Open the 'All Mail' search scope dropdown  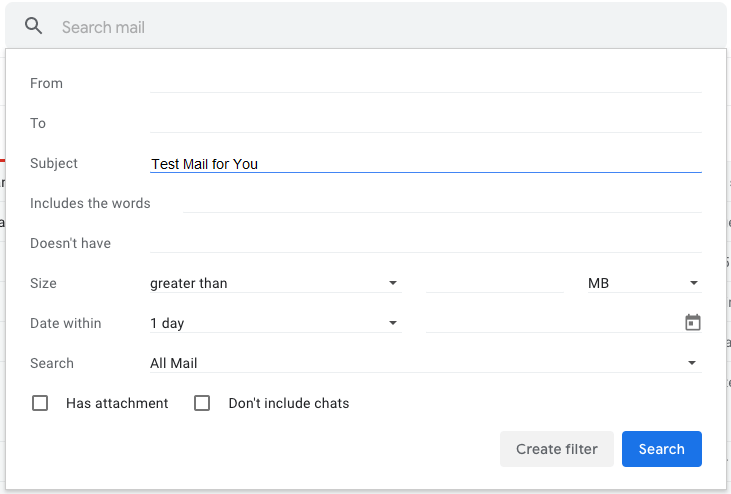(424, 363)
